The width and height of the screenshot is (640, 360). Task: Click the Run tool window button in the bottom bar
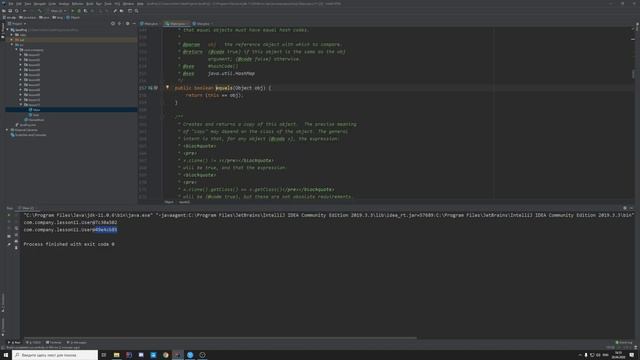(x=14, y=342)
